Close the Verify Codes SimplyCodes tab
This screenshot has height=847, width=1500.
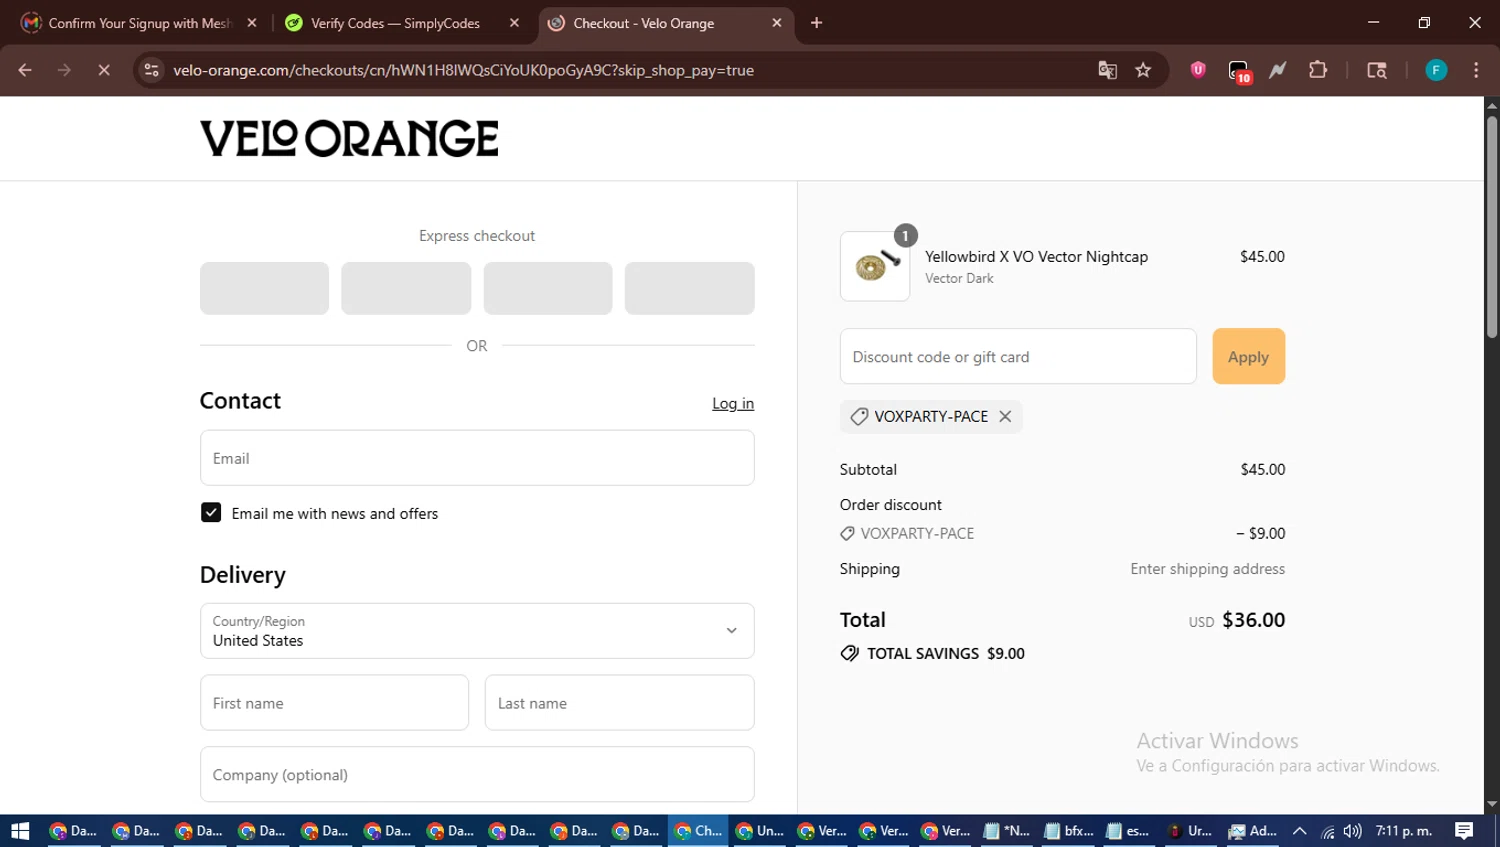514,22
